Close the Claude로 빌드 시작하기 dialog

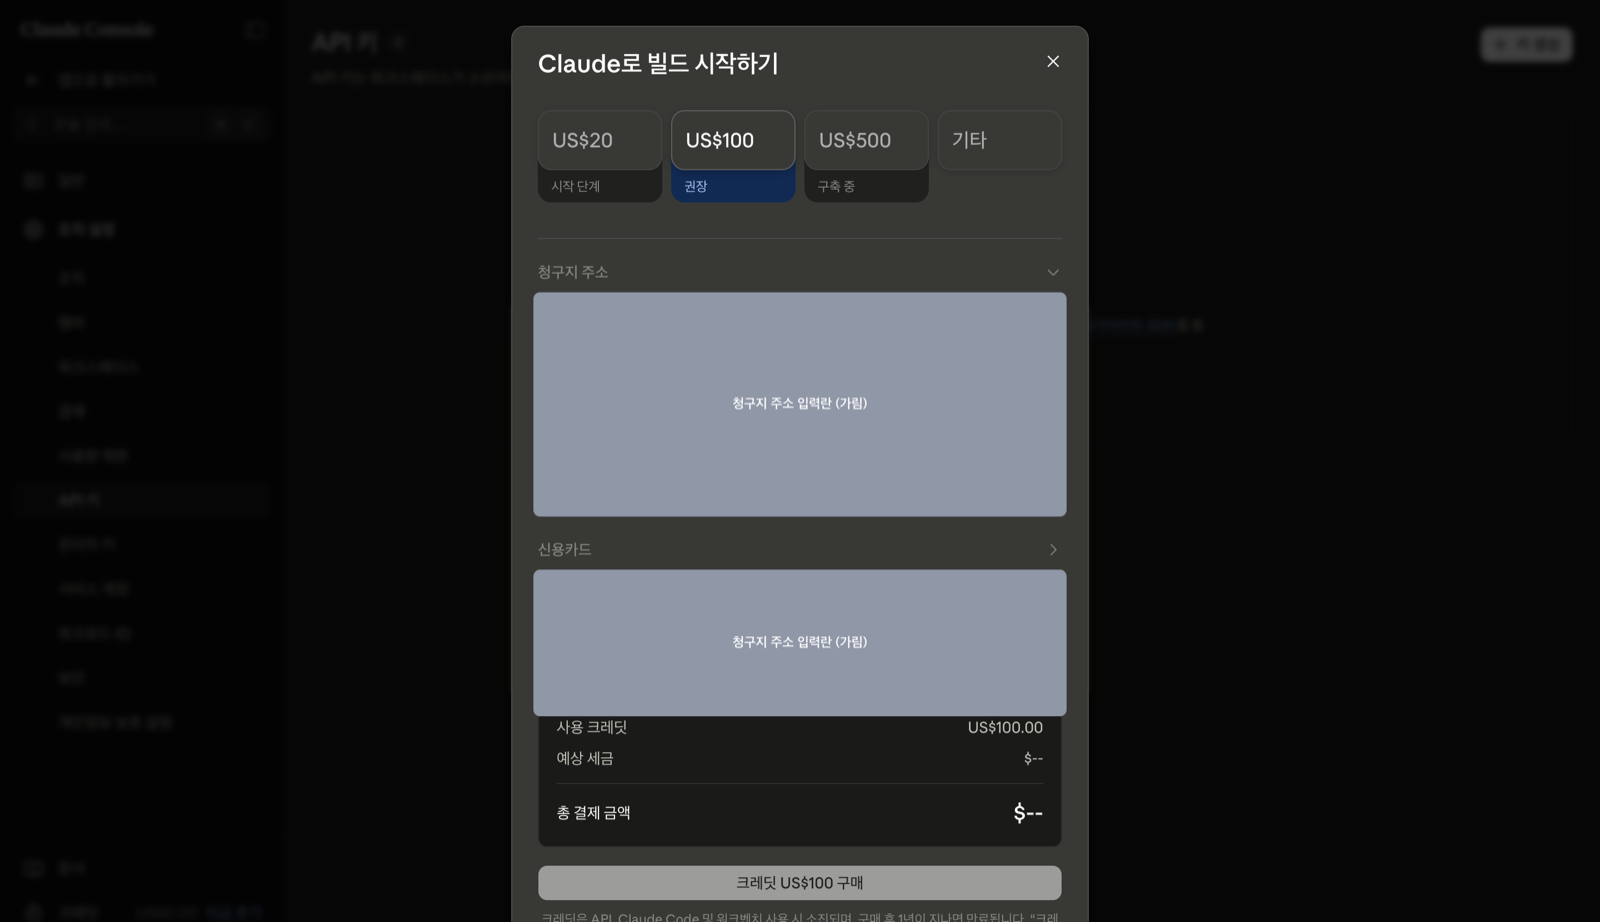tap(1053, 62)
